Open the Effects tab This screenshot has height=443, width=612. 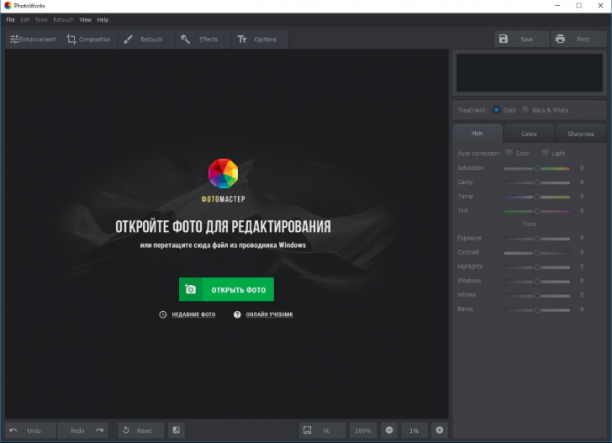(202, 39)
